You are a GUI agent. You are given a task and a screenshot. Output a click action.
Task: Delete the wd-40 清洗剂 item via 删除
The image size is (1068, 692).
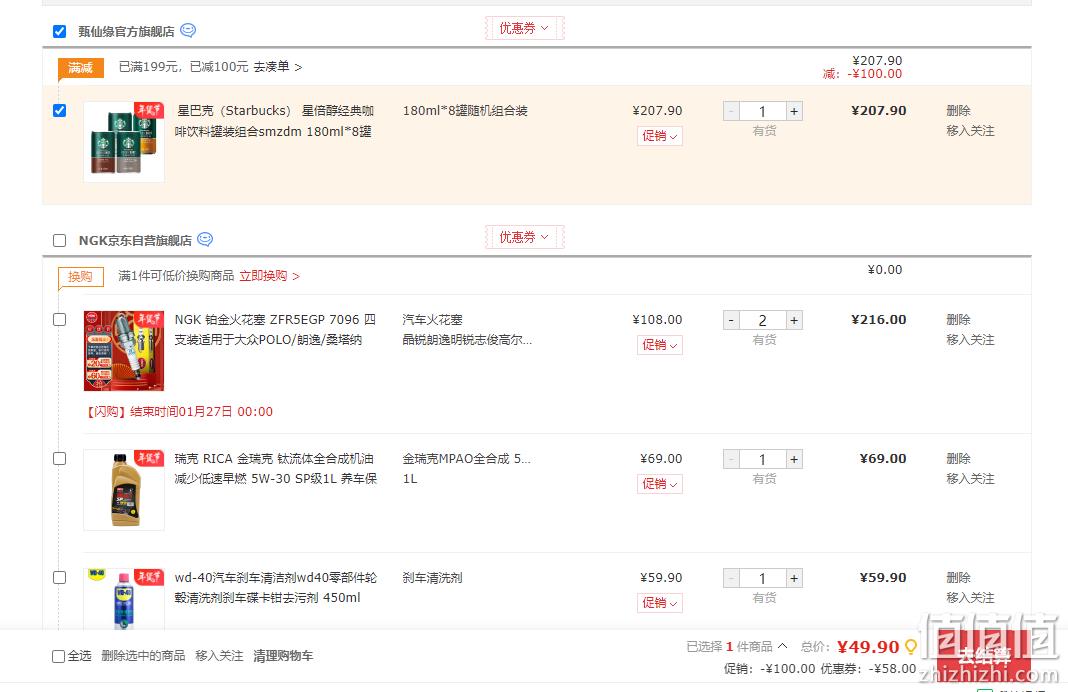[958, 578]
